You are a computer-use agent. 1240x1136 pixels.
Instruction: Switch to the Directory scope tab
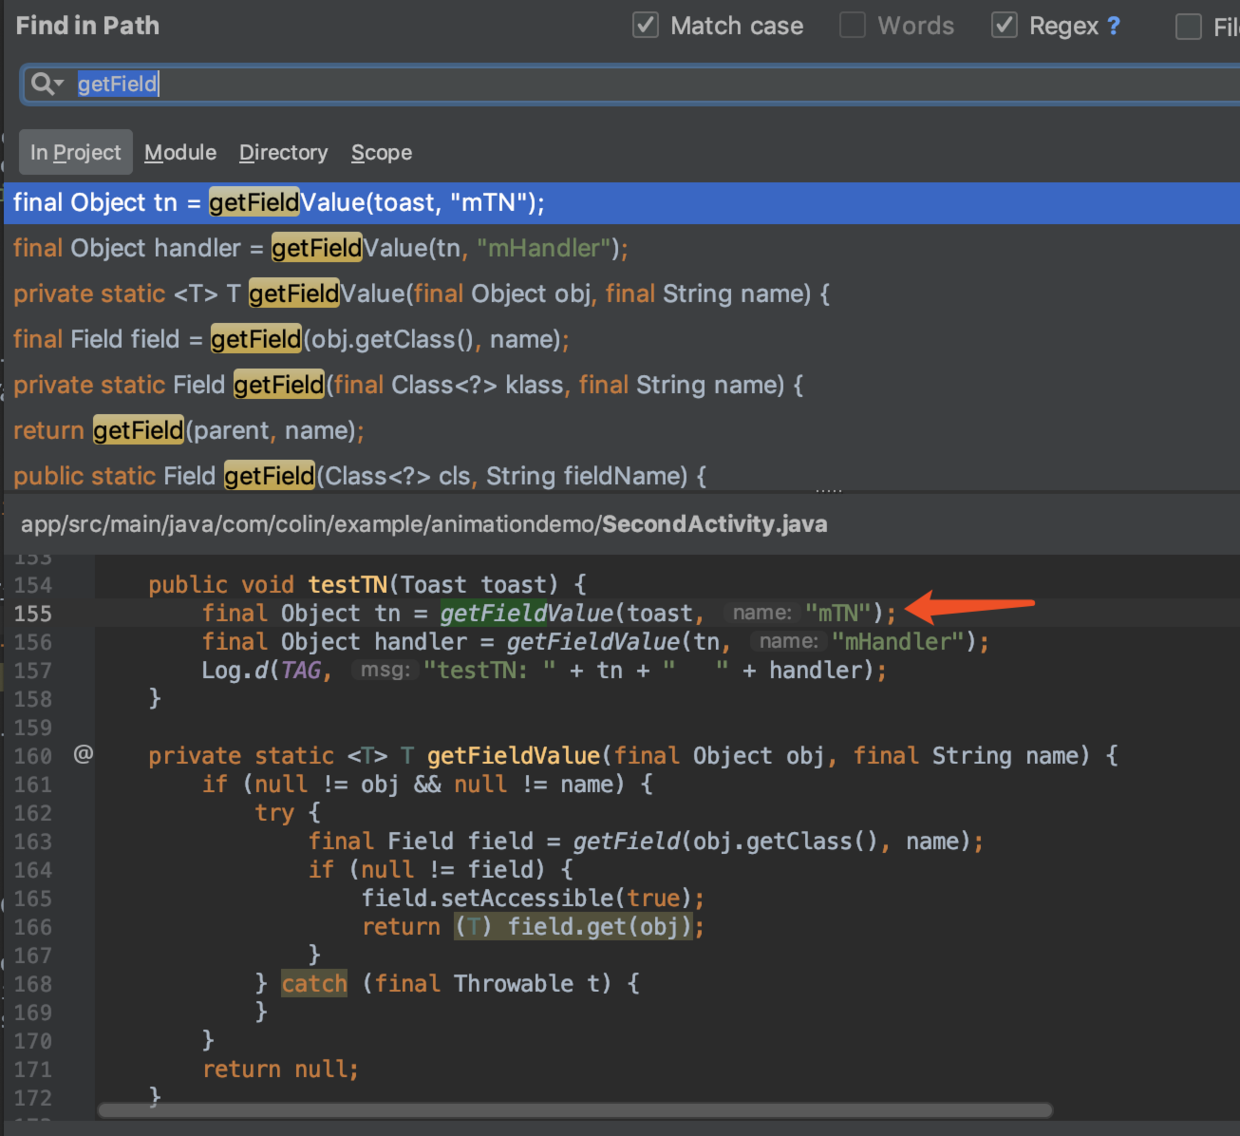[283, 152]
